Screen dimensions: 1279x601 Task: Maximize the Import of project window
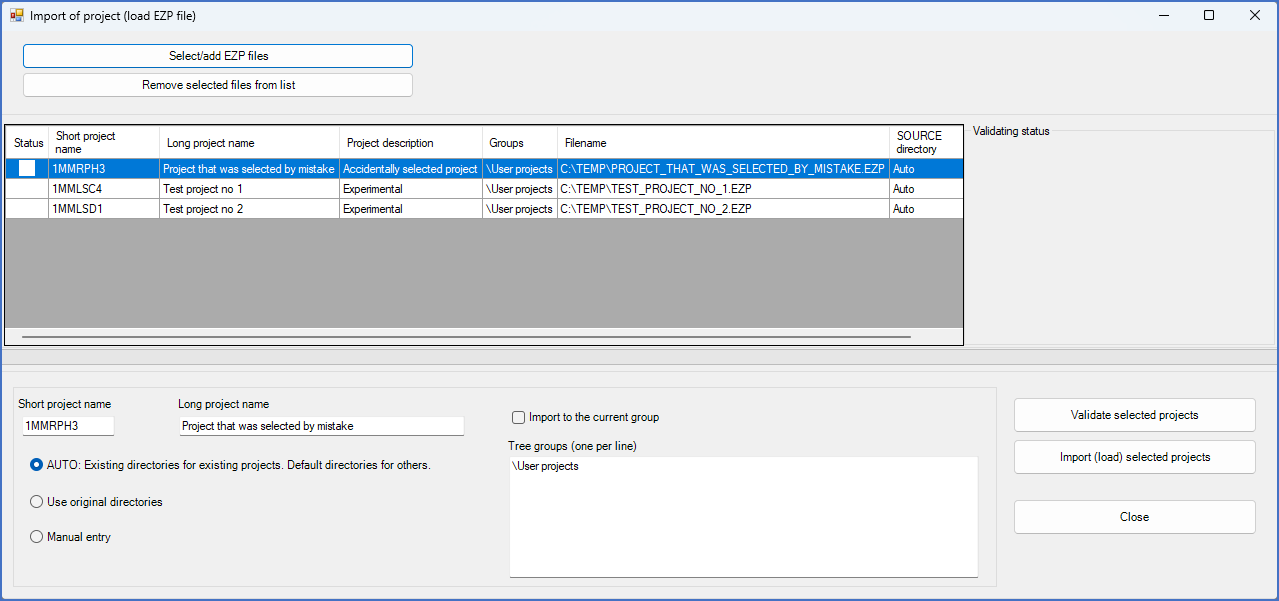point(1209,15)
